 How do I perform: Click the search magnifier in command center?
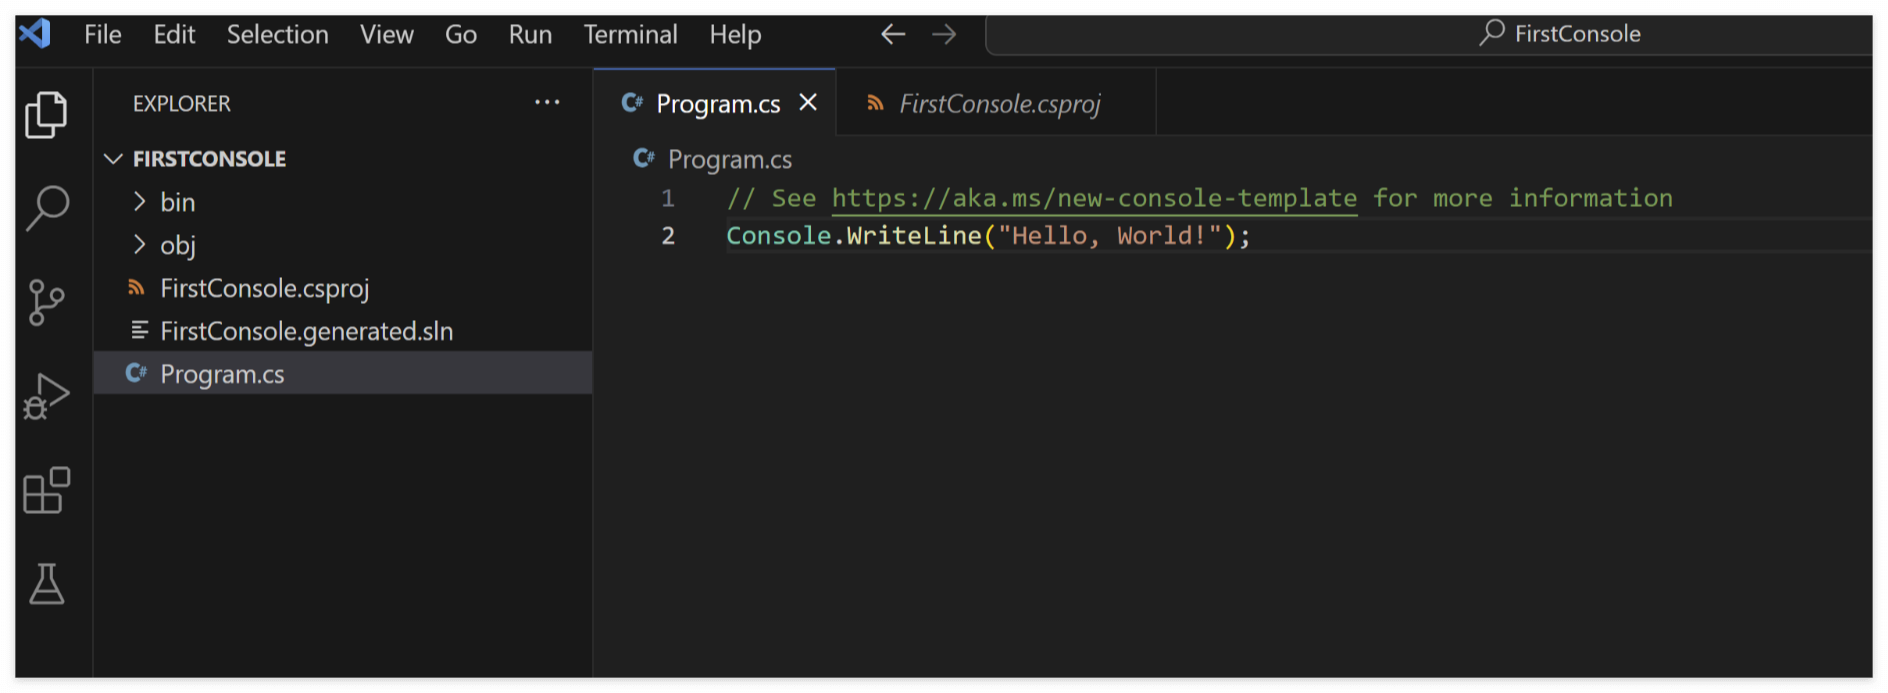point(1492,33)
